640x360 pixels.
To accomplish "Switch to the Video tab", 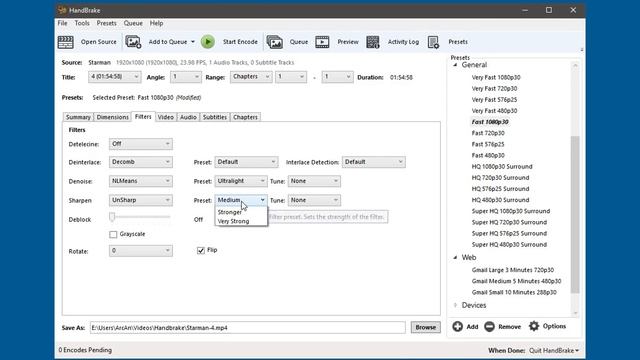I will [x=166, y=117].
